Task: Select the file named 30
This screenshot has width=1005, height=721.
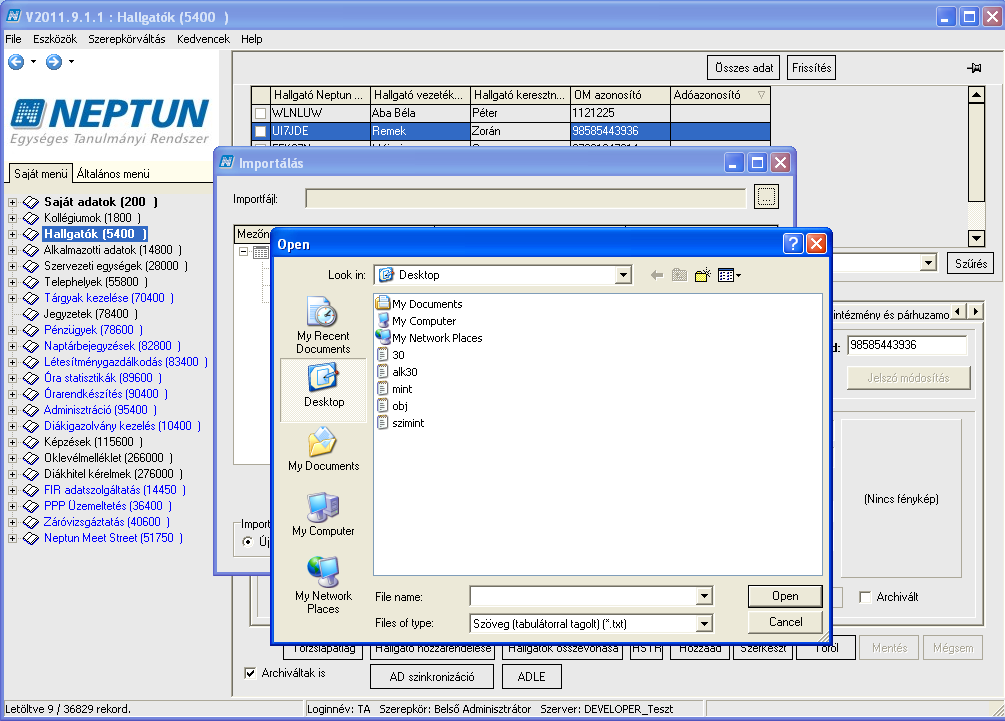Action: point(391,355)
